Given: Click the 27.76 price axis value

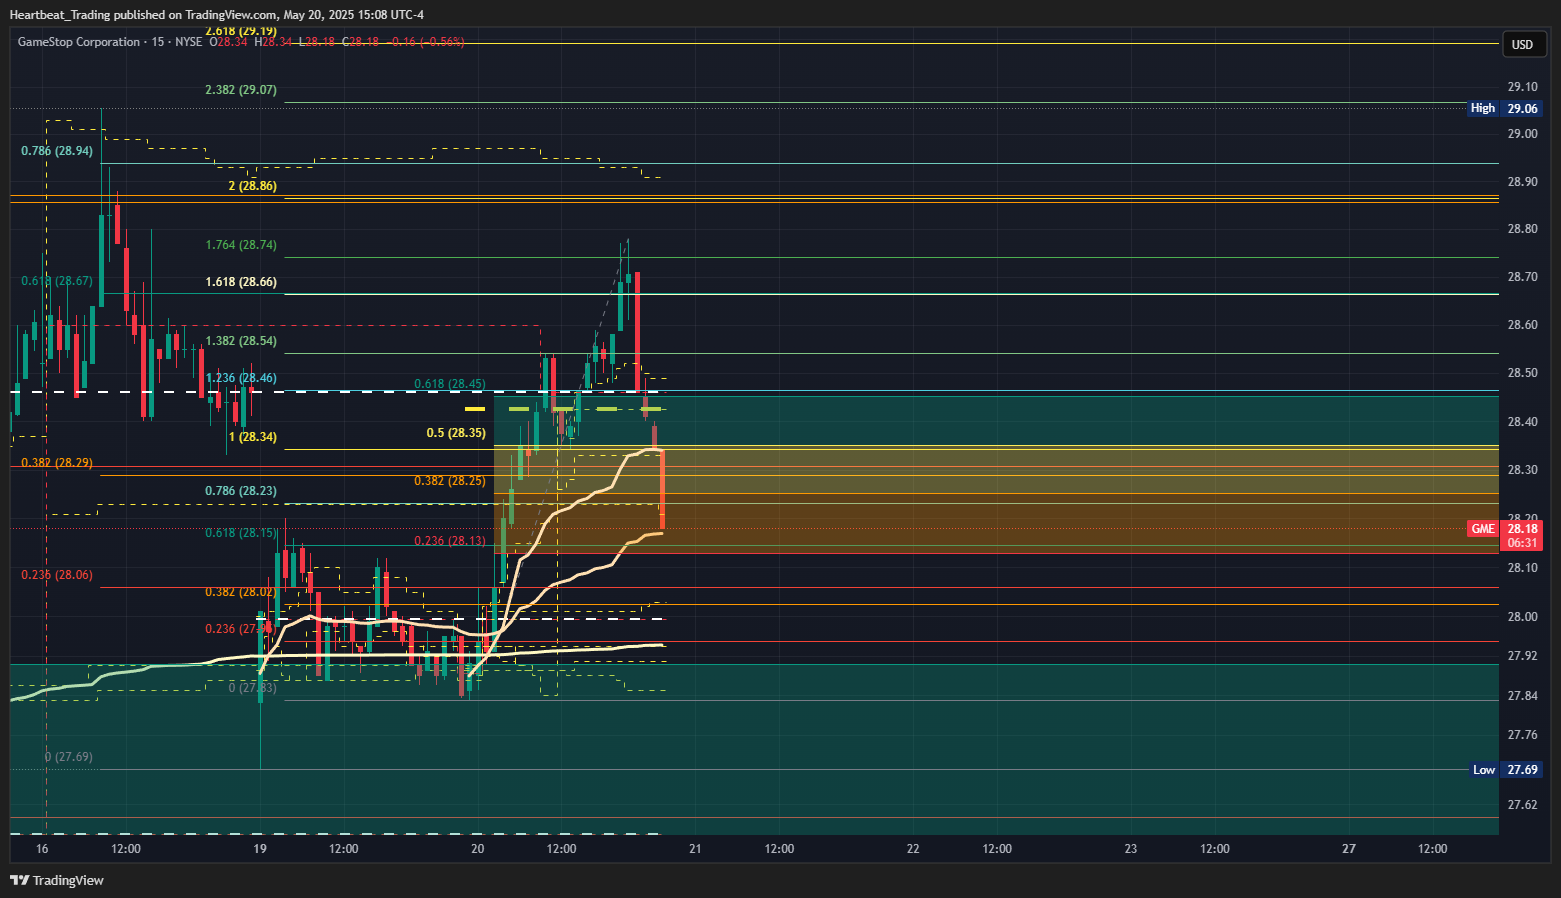Looking at the screenshot, I should 1522,735.
